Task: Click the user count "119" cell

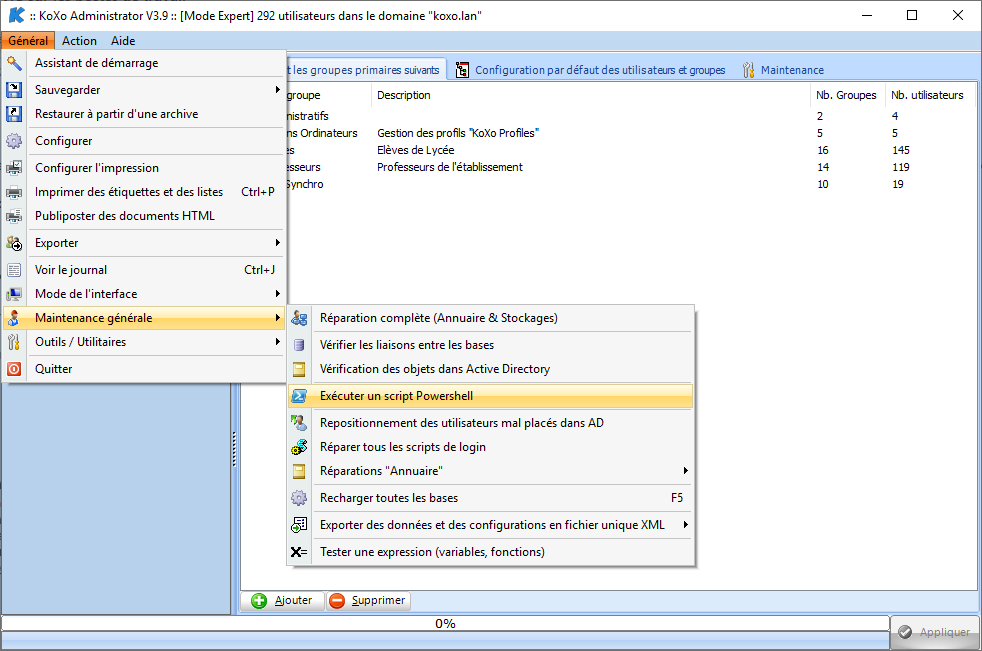Action: coord(901,167)
